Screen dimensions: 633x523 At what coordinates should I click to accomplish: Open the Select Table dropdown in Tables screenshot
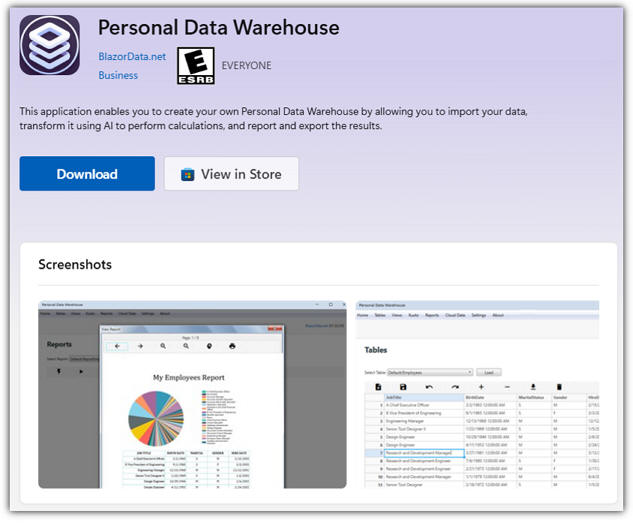430,372
